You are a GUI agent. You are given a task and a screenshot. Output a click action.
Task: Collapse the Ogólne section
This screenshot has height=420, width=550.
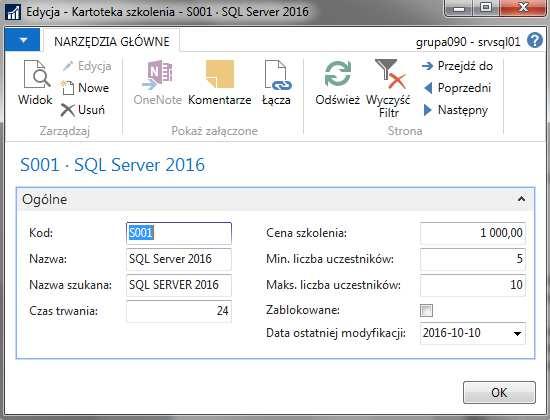(x=521, y=199)
